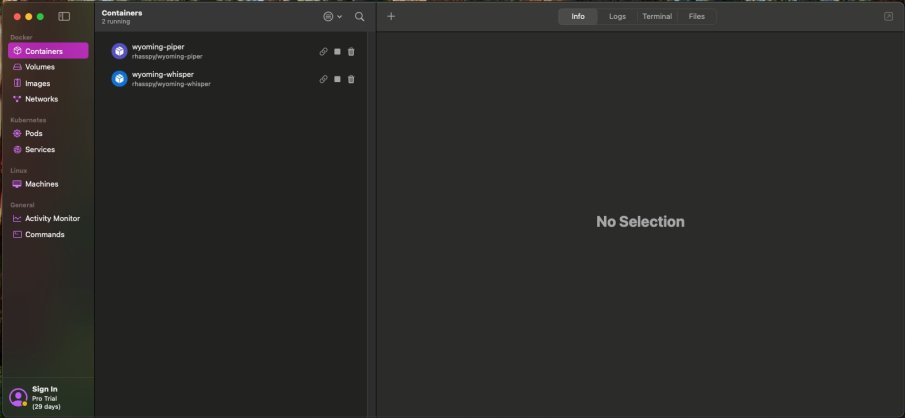
Task: Click the green full-screen window button
Action: pos(40,17)
